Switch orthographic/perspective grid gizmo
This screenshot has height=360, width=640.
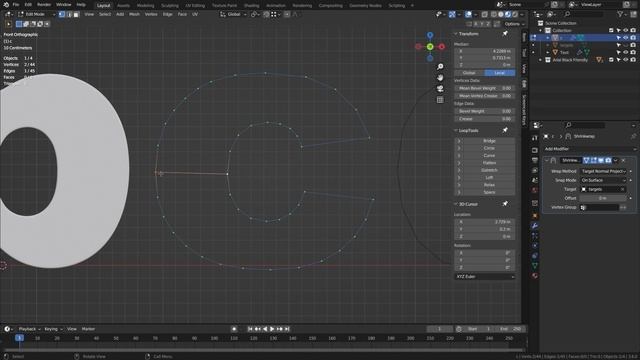pyautogui.click(x=440, y=100)
